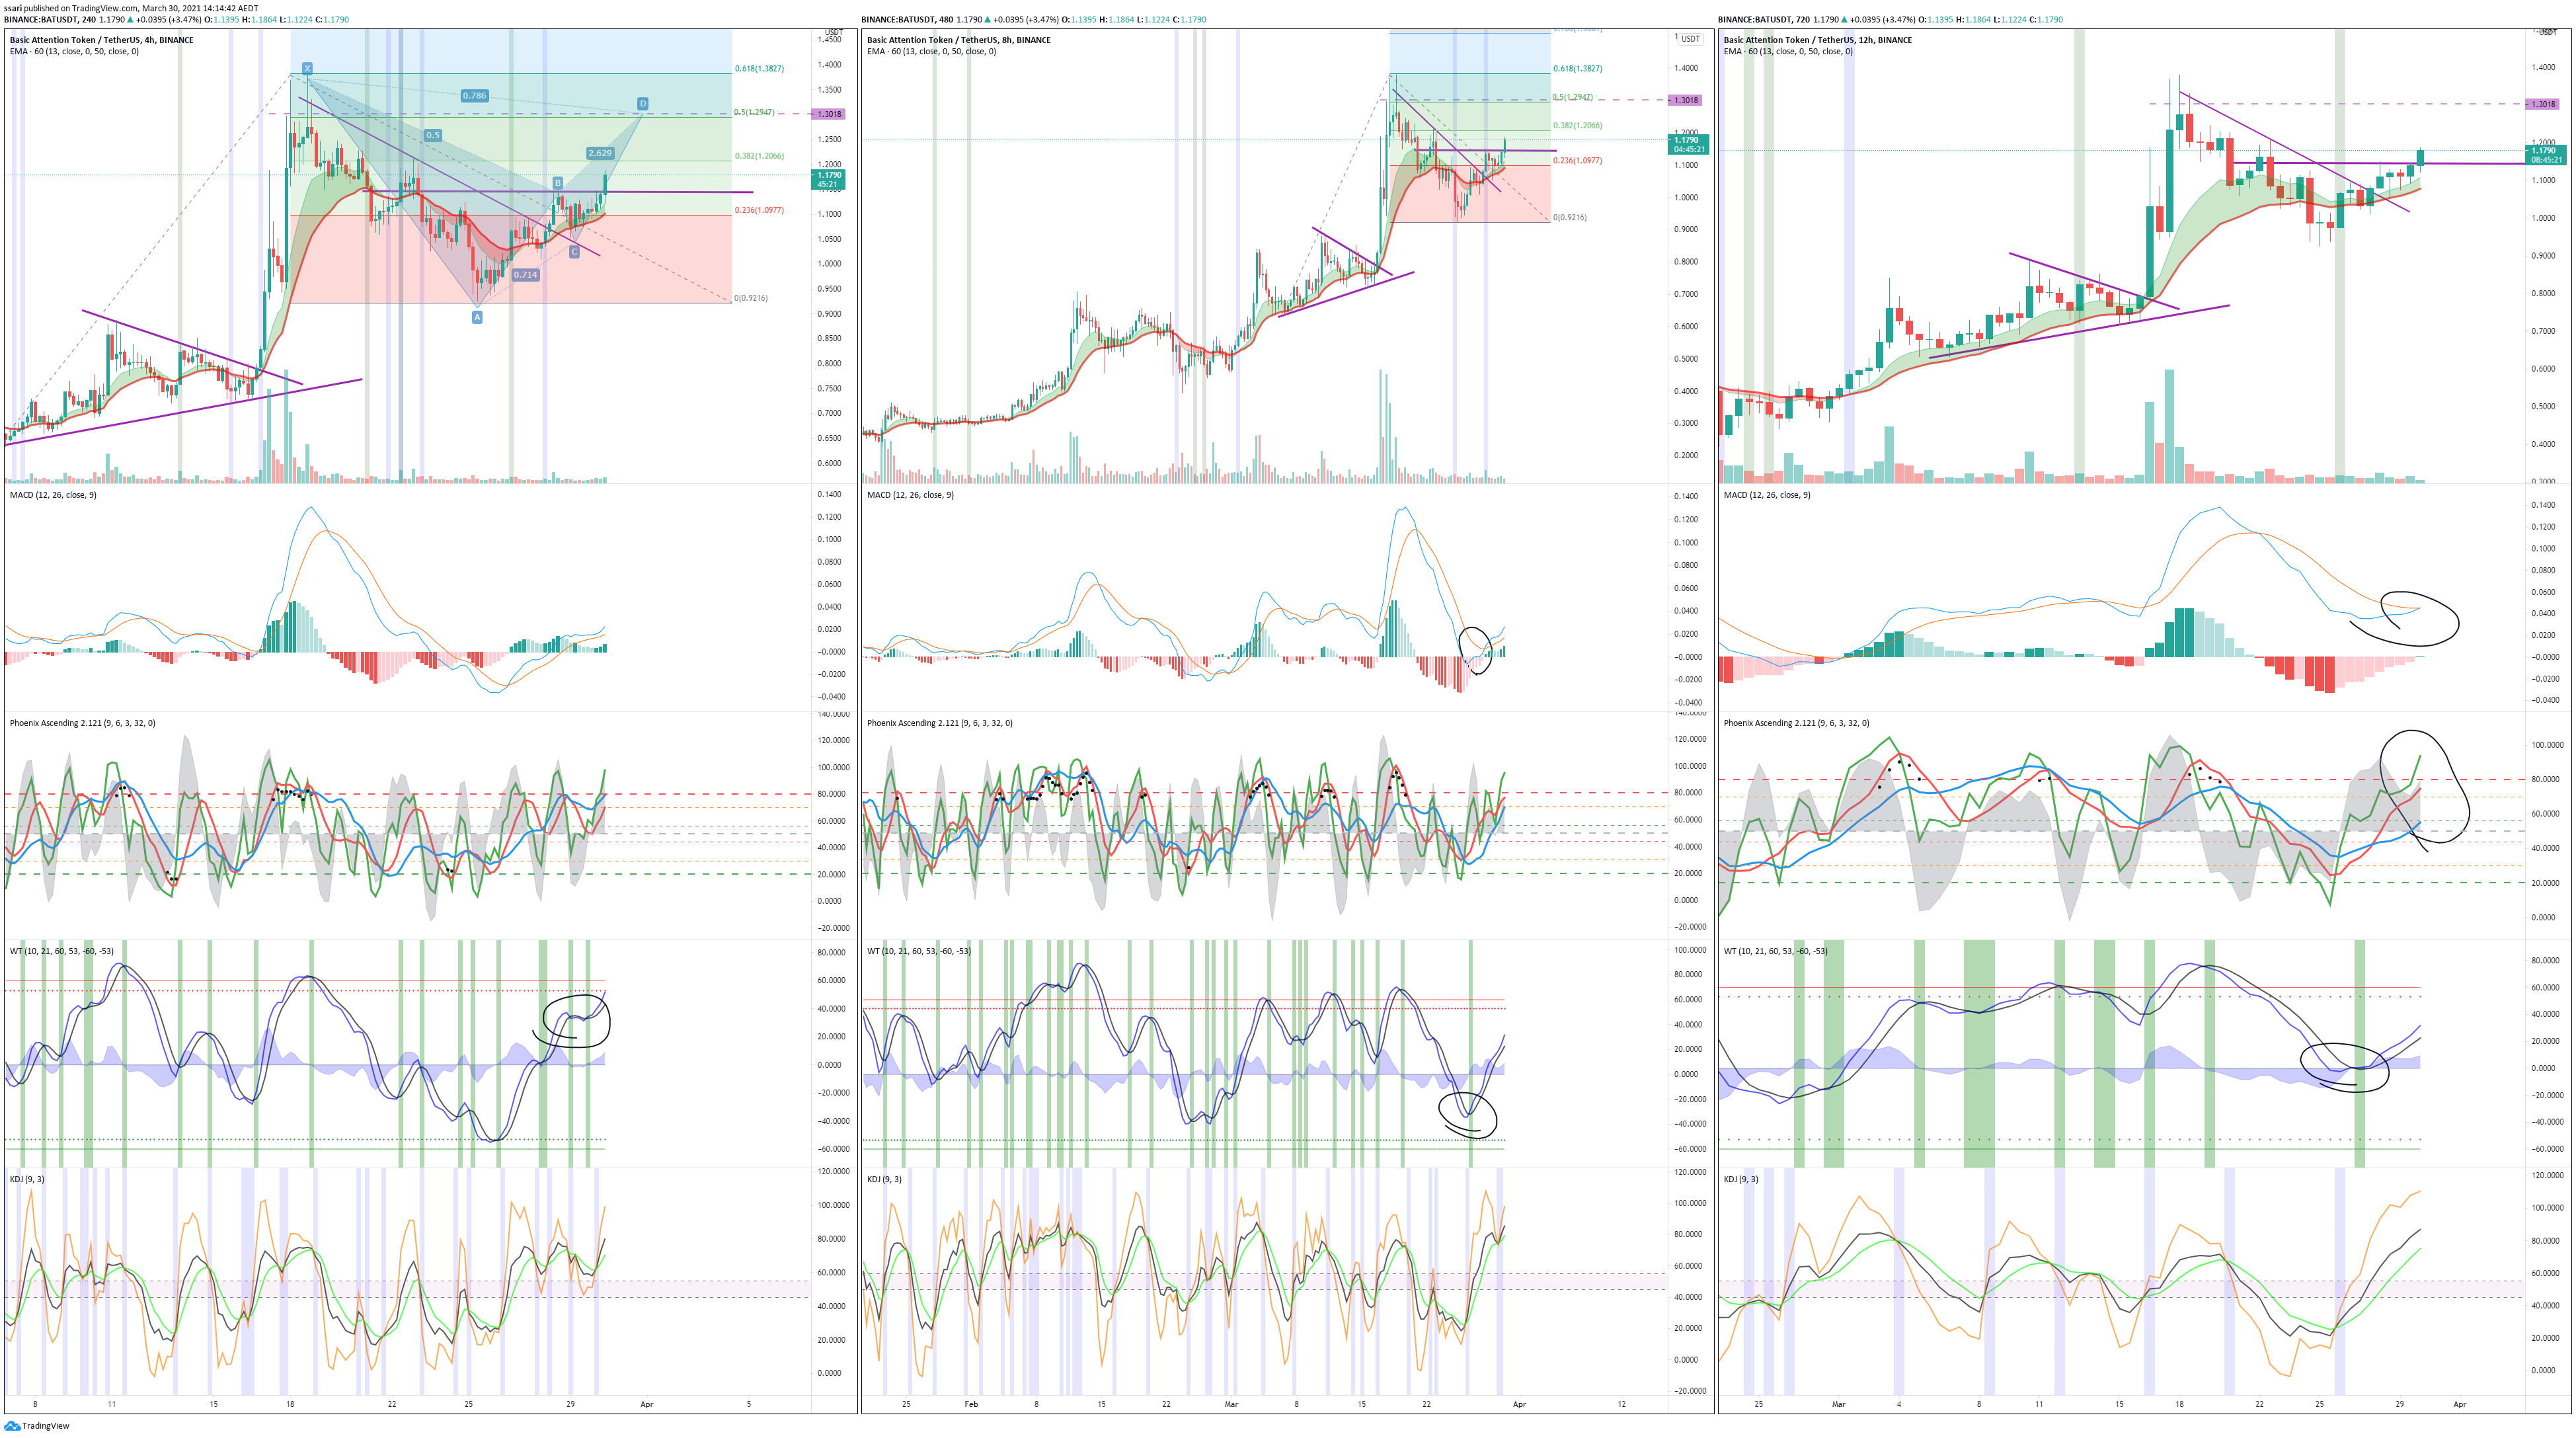Click the purple 1.3018 price tag on 4h chart

coord(829,114)
